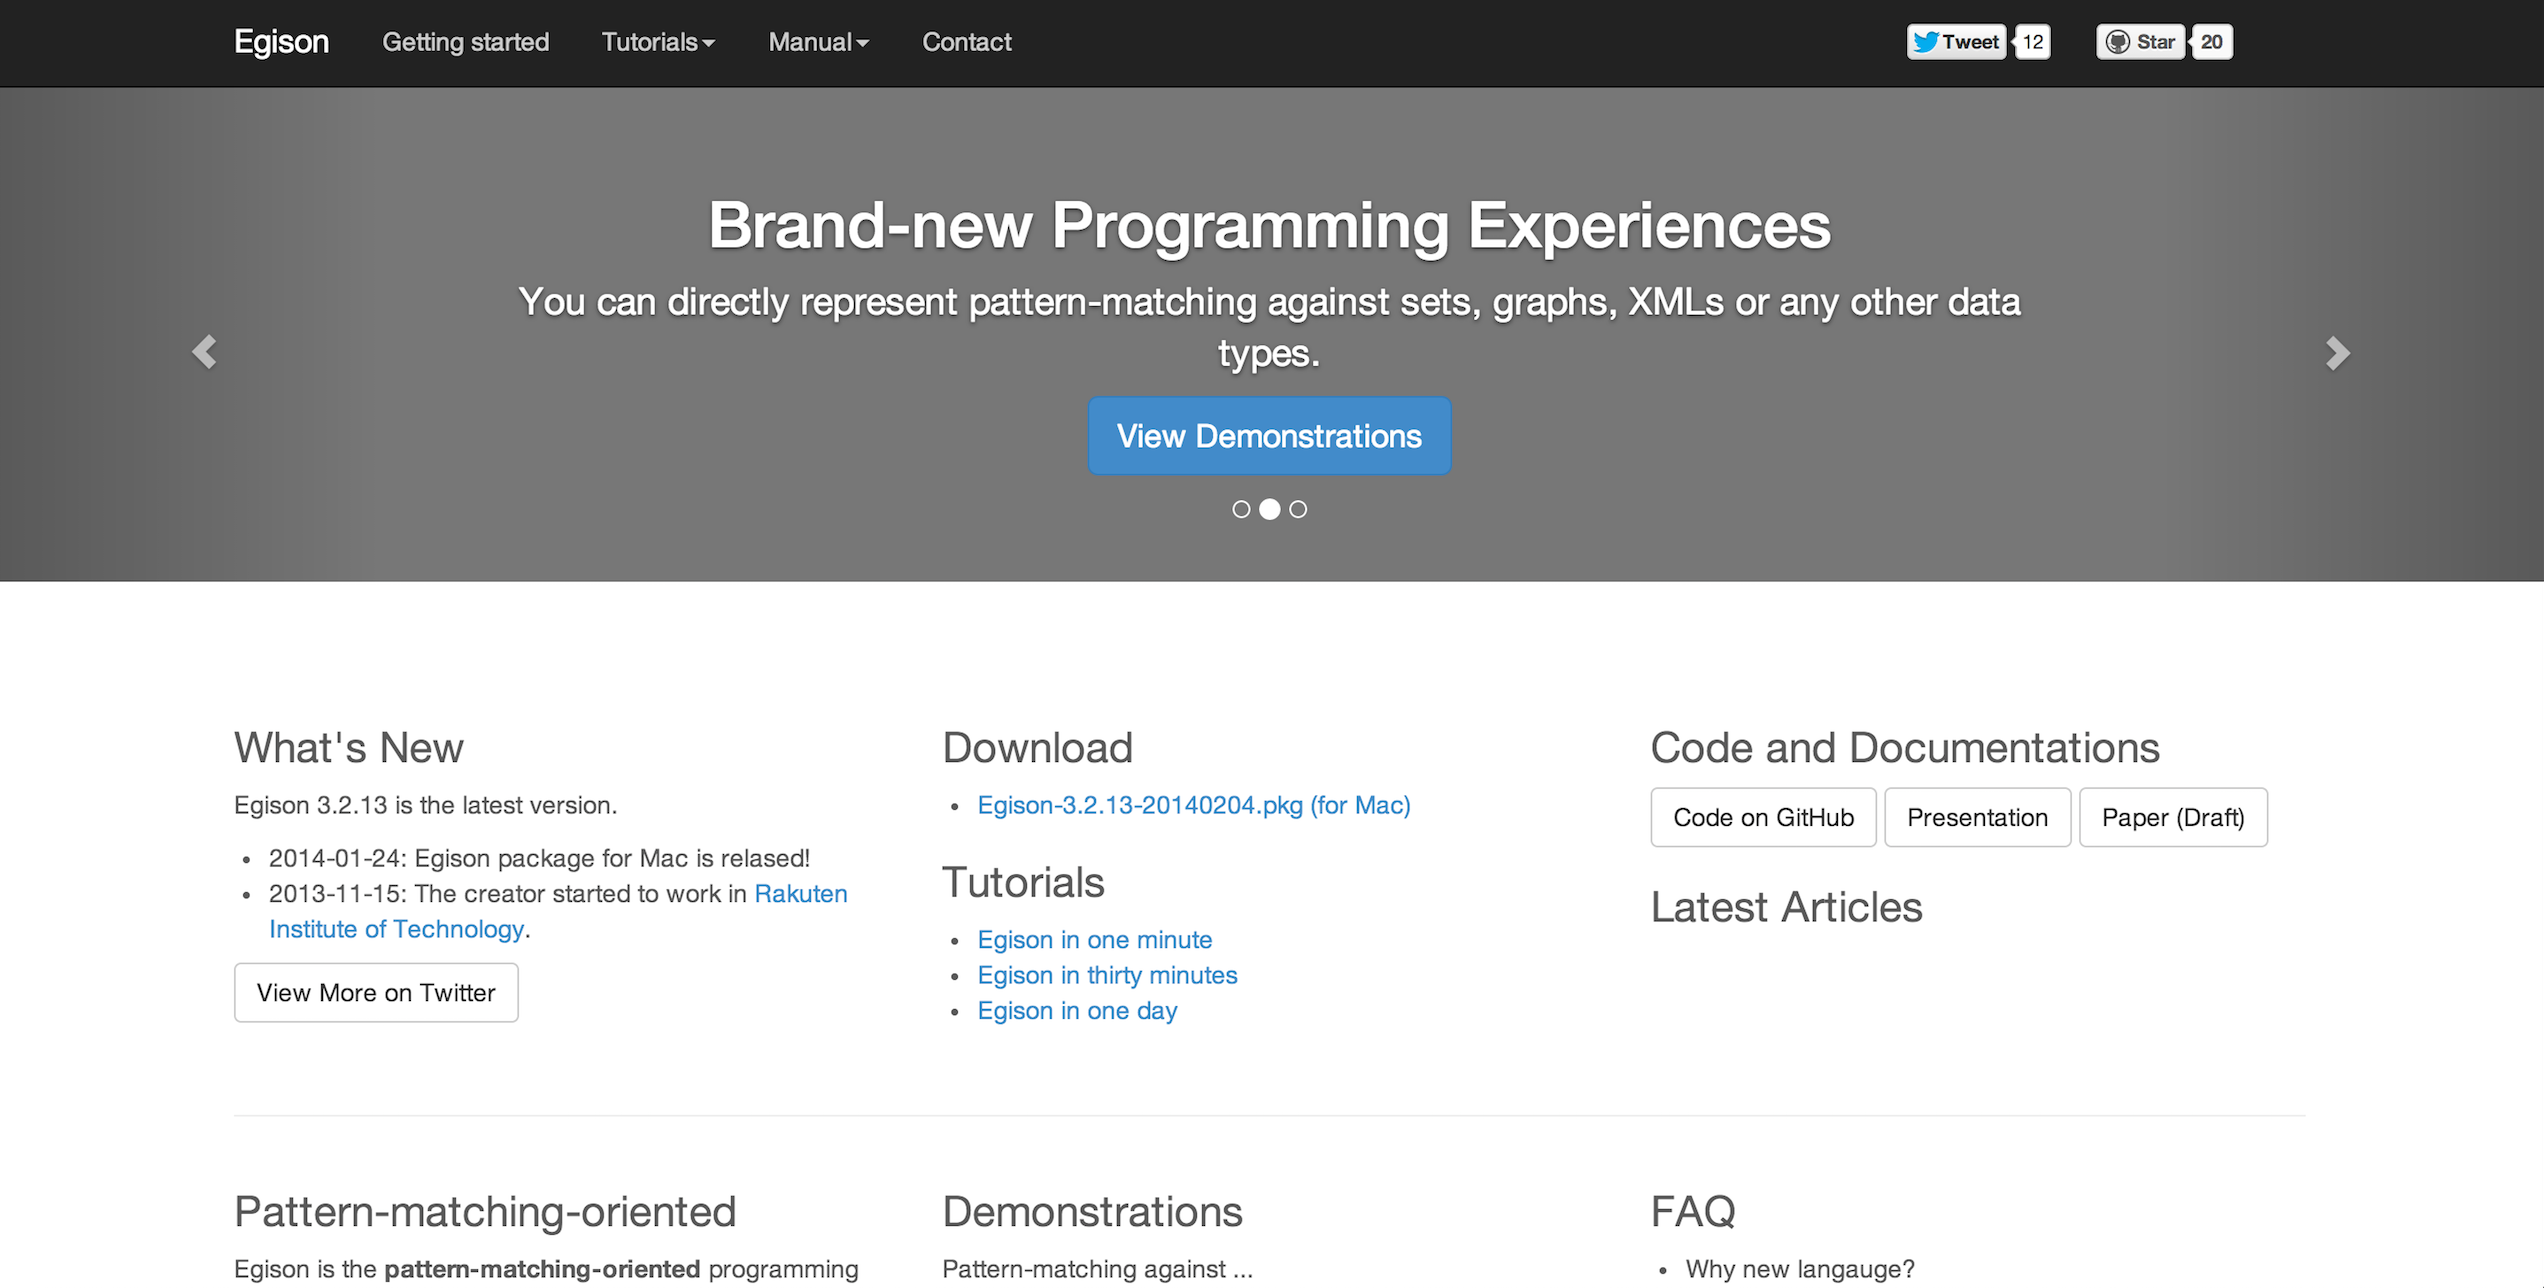This screenshot has width=2544, height=1288.
Task: Click the FAQ heading
Action: pos(1693,1212)
